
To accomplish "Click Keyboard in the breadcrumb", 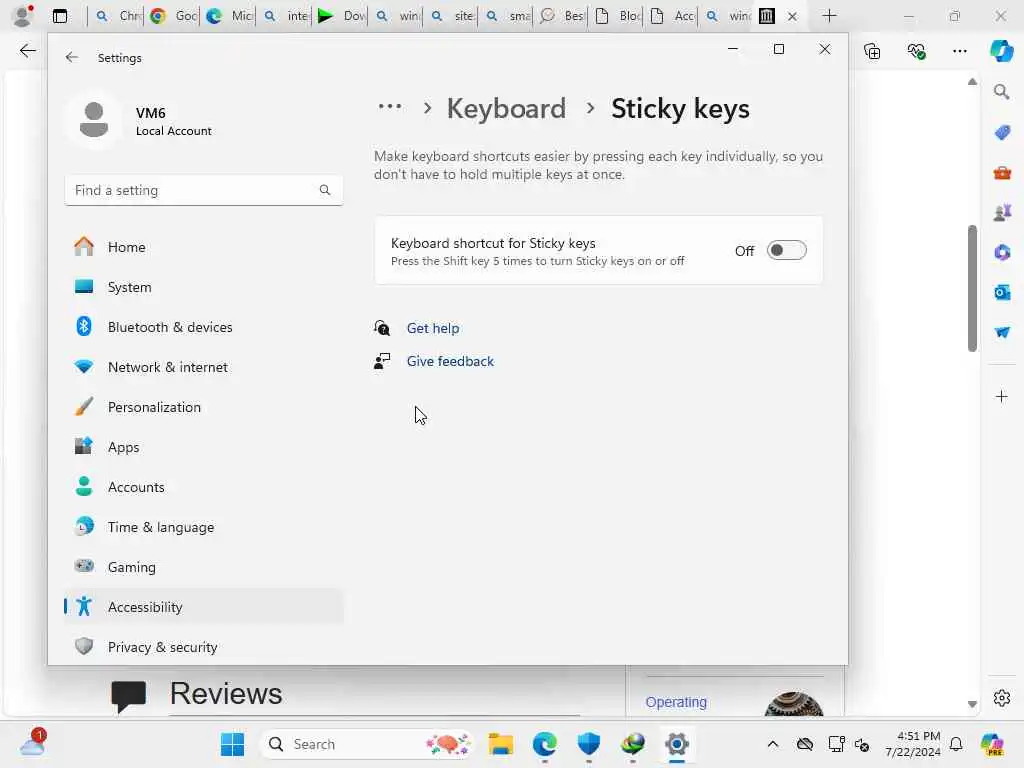I will [506, 108].
